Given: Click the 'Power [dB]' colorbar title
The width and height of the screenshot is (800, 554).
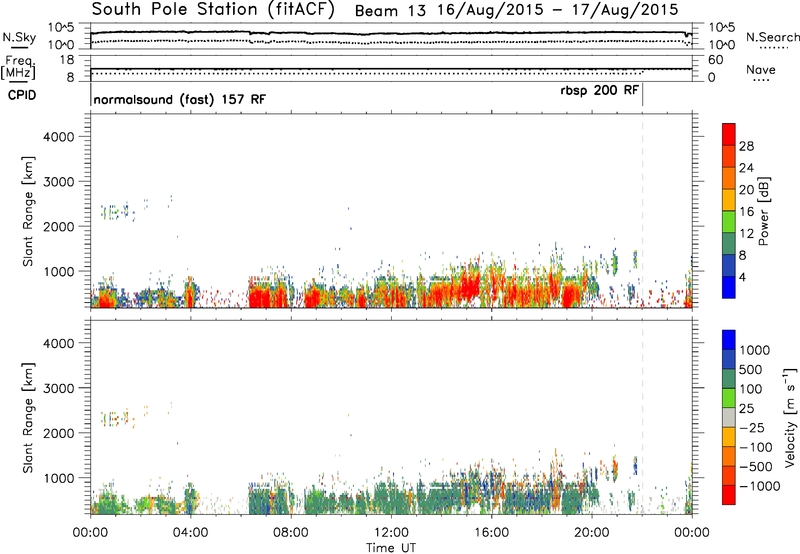Looking at the screenshot, I should [763, 211].
